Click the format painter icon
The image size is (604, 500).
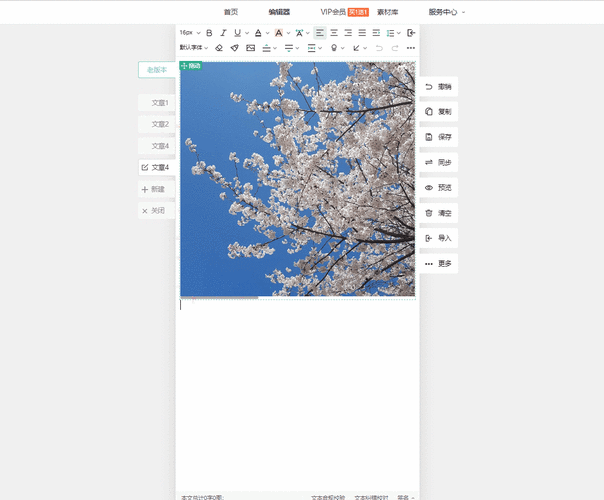235,47
